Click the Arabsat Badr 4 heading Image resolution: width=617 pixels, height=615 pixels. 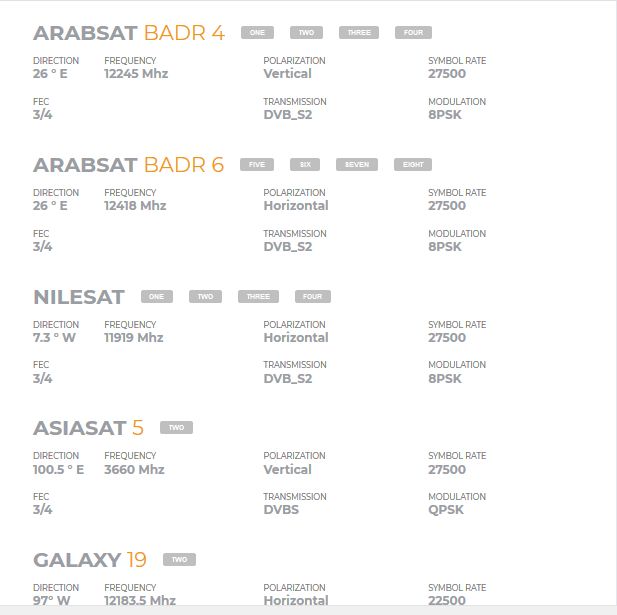tap(128, 33)
